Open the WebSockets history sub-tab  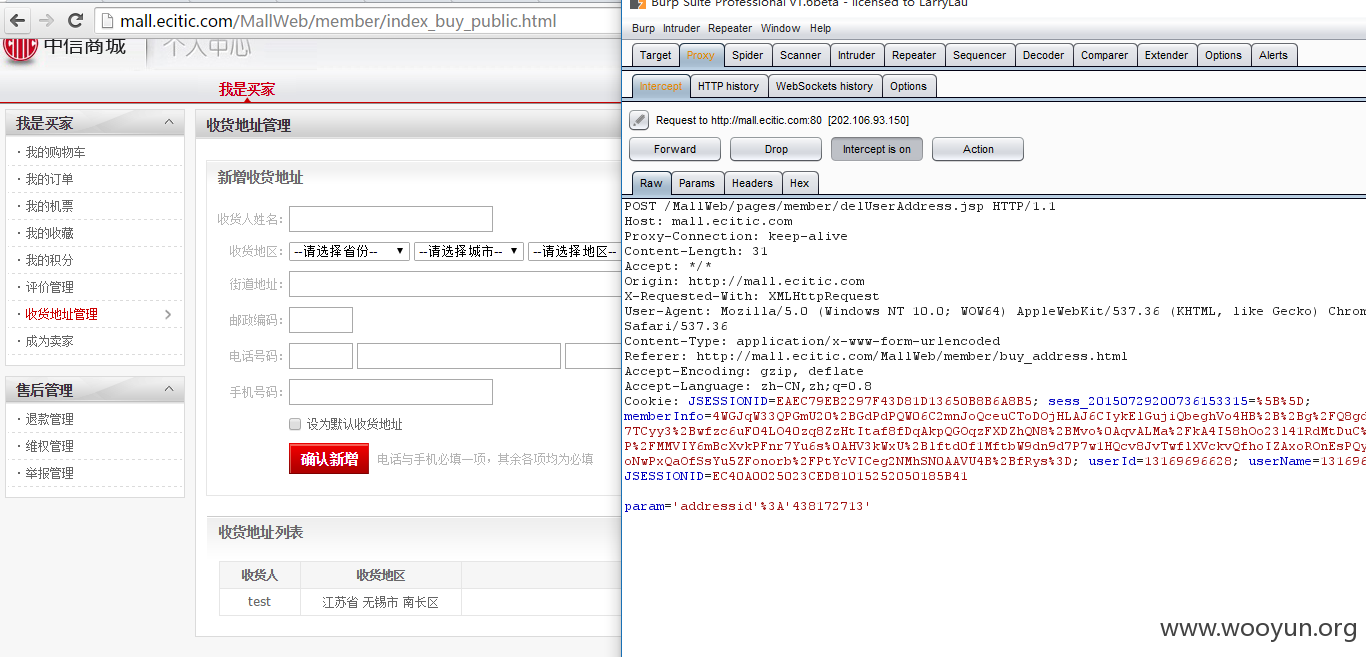824,86
